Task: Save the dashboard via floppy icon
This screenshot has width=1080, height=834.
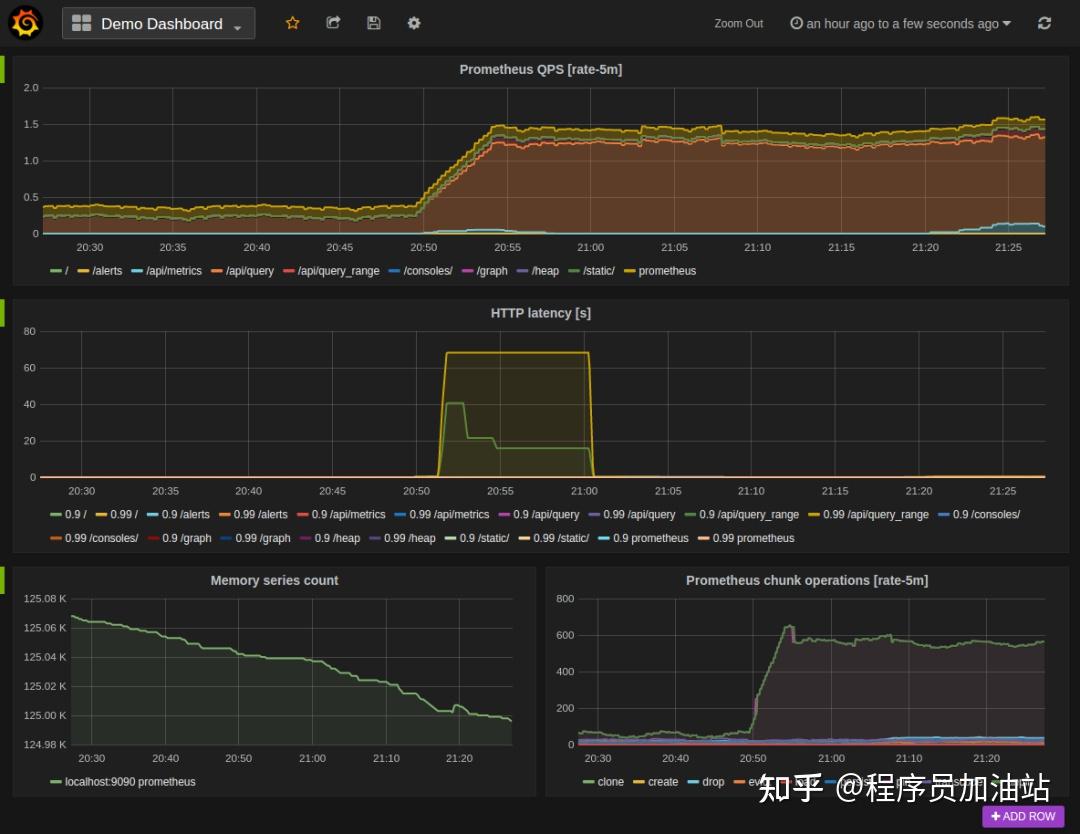Action: pos(373,23)
